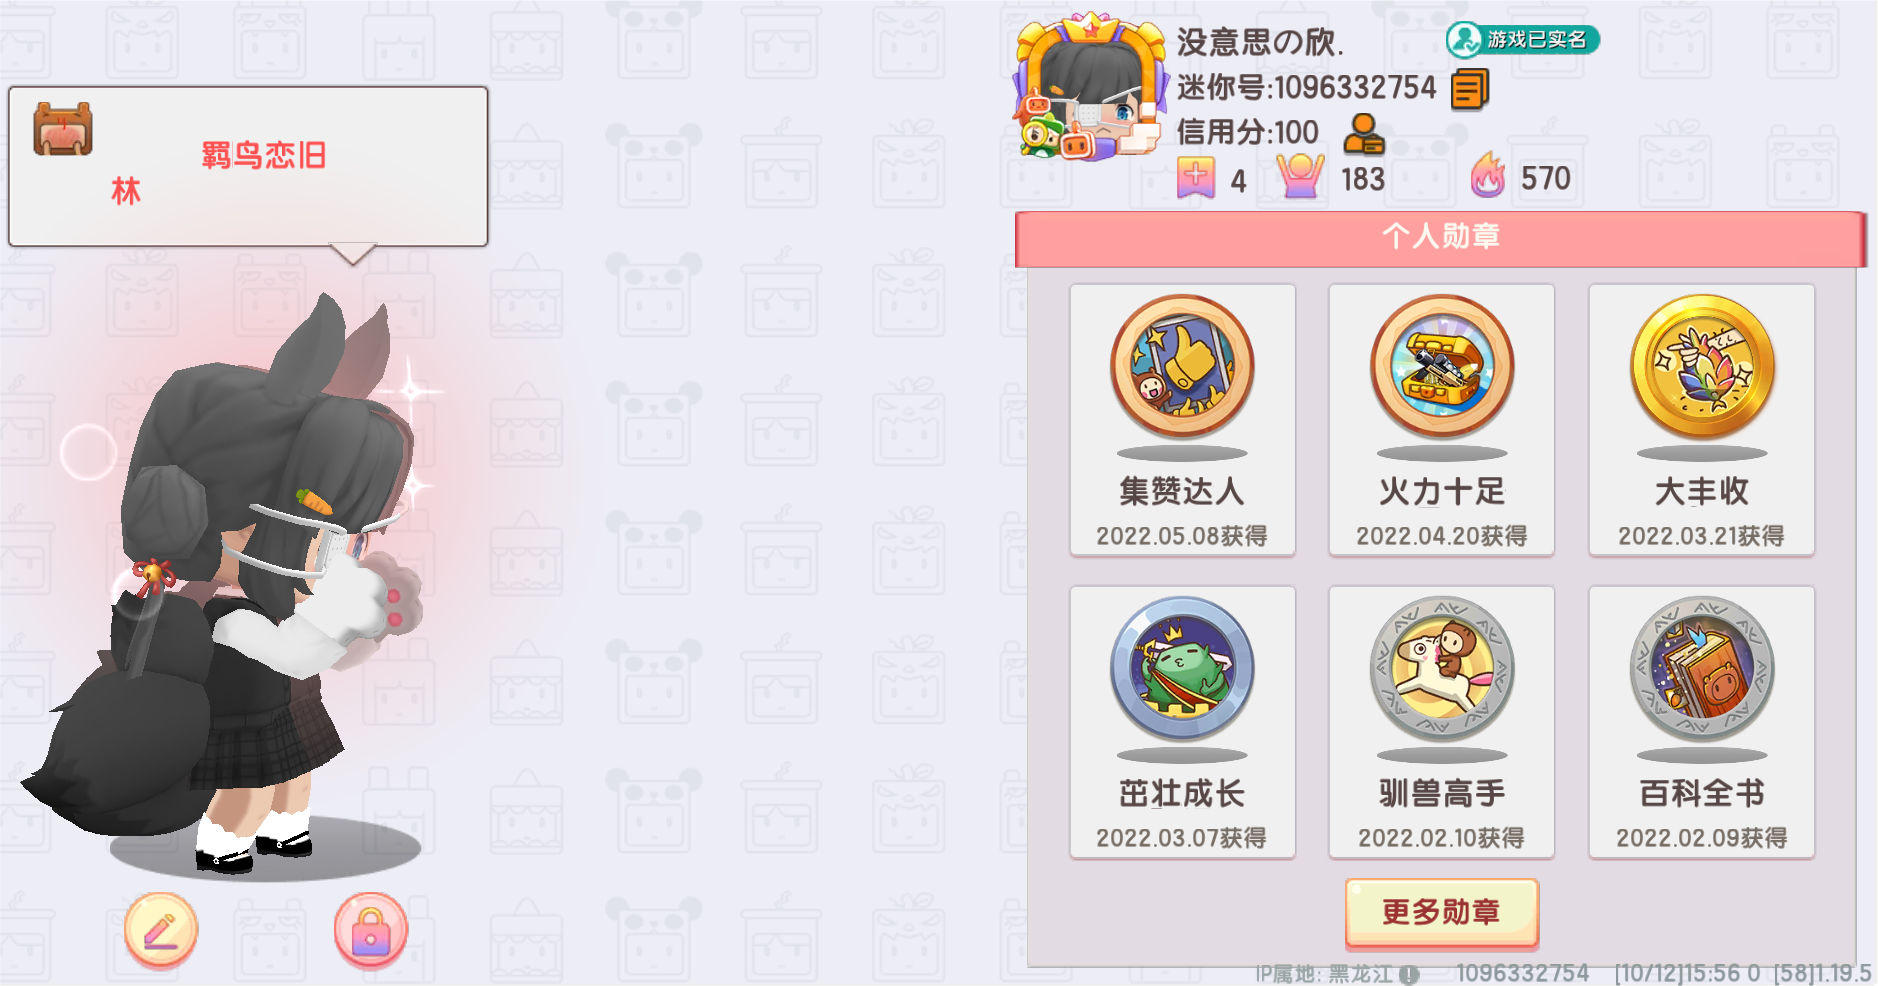Tap the fans cheering icon
Screen dimensions: 1878x986
(x=1300, y=177)
